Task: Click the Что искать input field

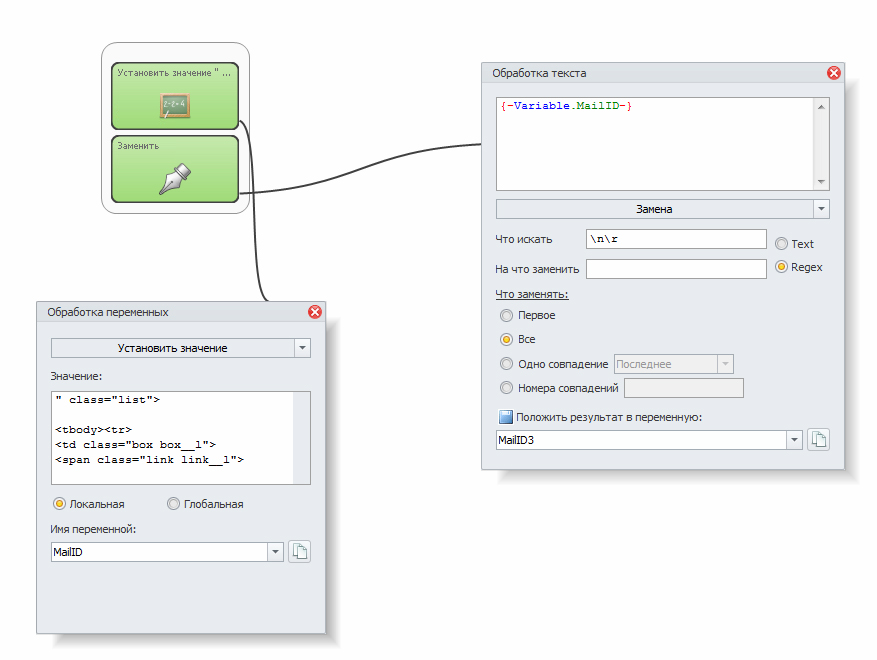Action: point(675,239)
